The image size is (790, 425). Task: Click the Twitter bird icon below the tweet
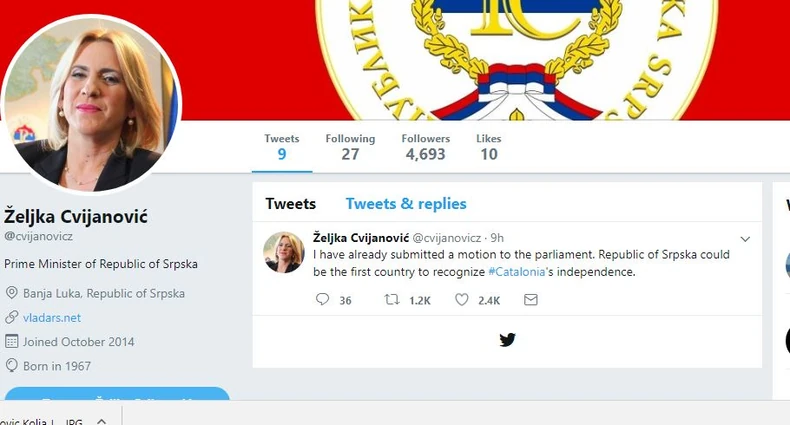click(x=507, y=340)
